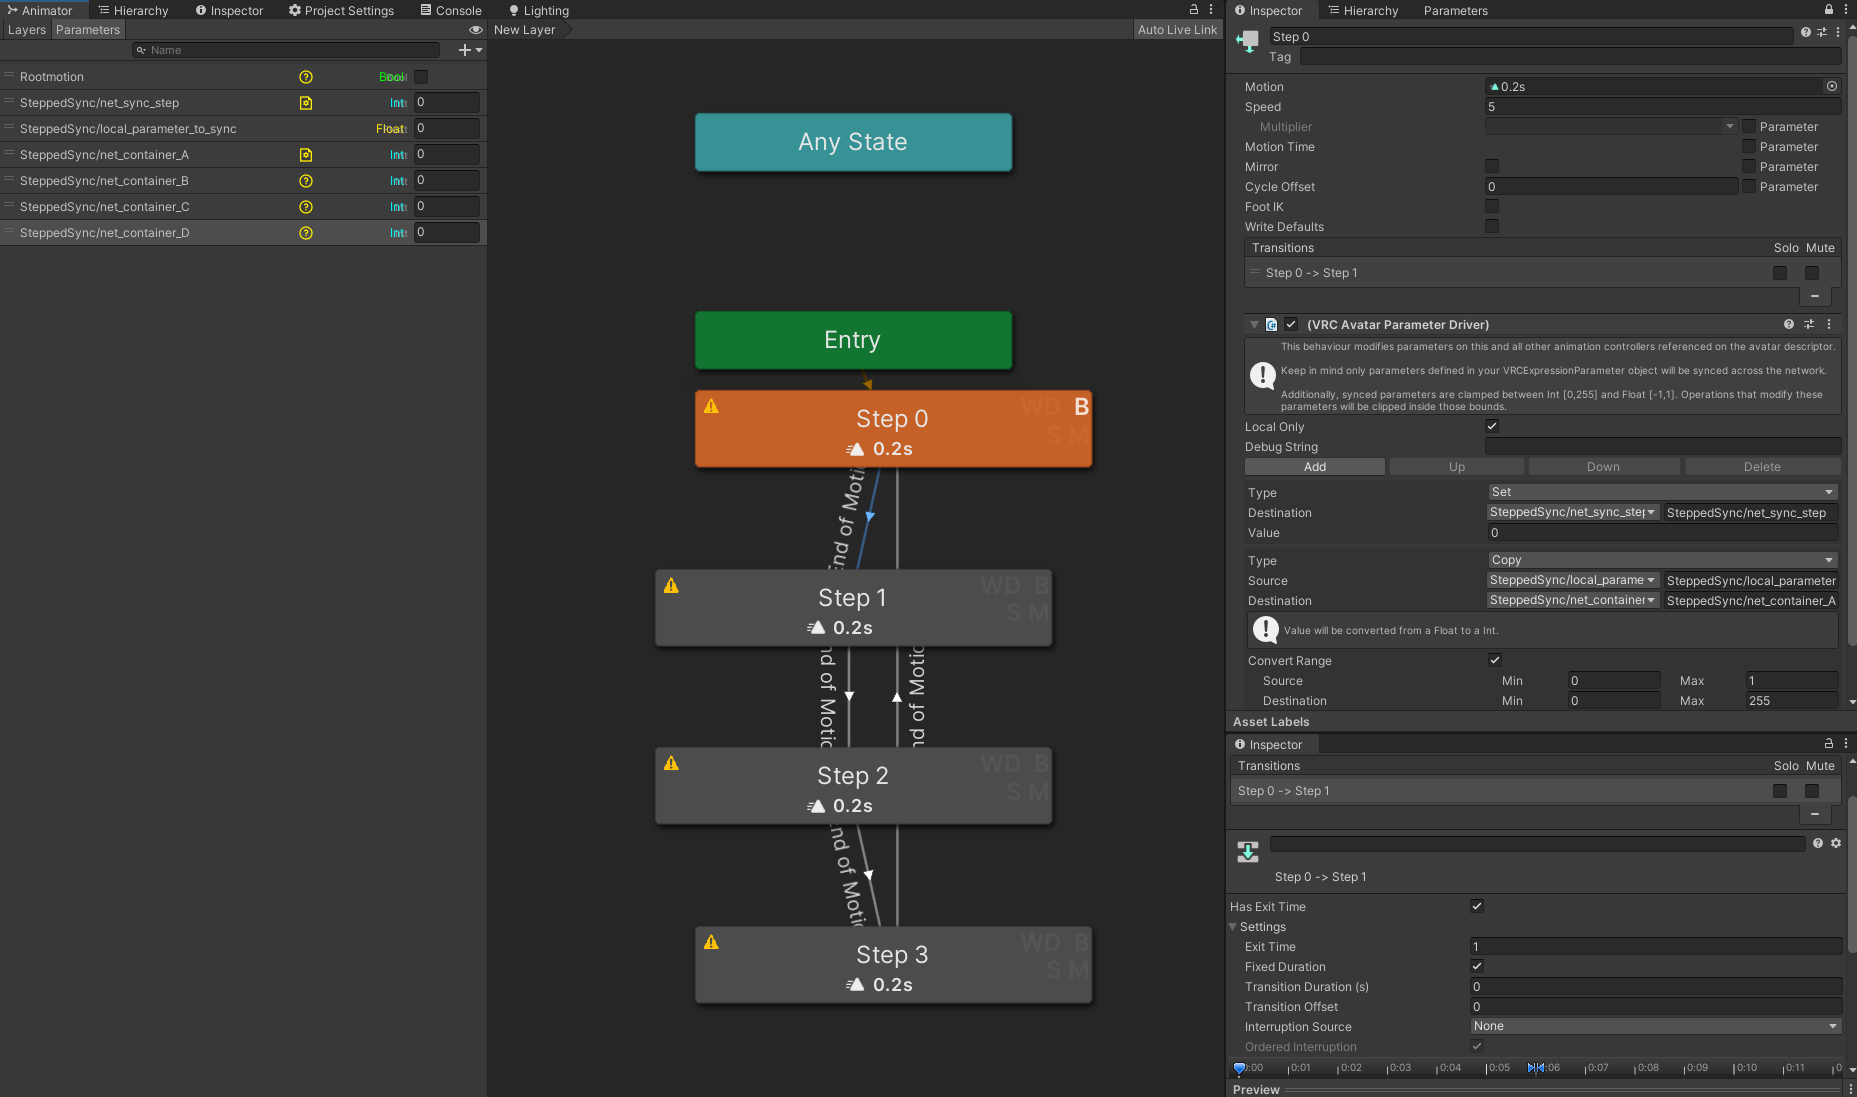Click the Parameter Driver help icon

coord(1788,324)
